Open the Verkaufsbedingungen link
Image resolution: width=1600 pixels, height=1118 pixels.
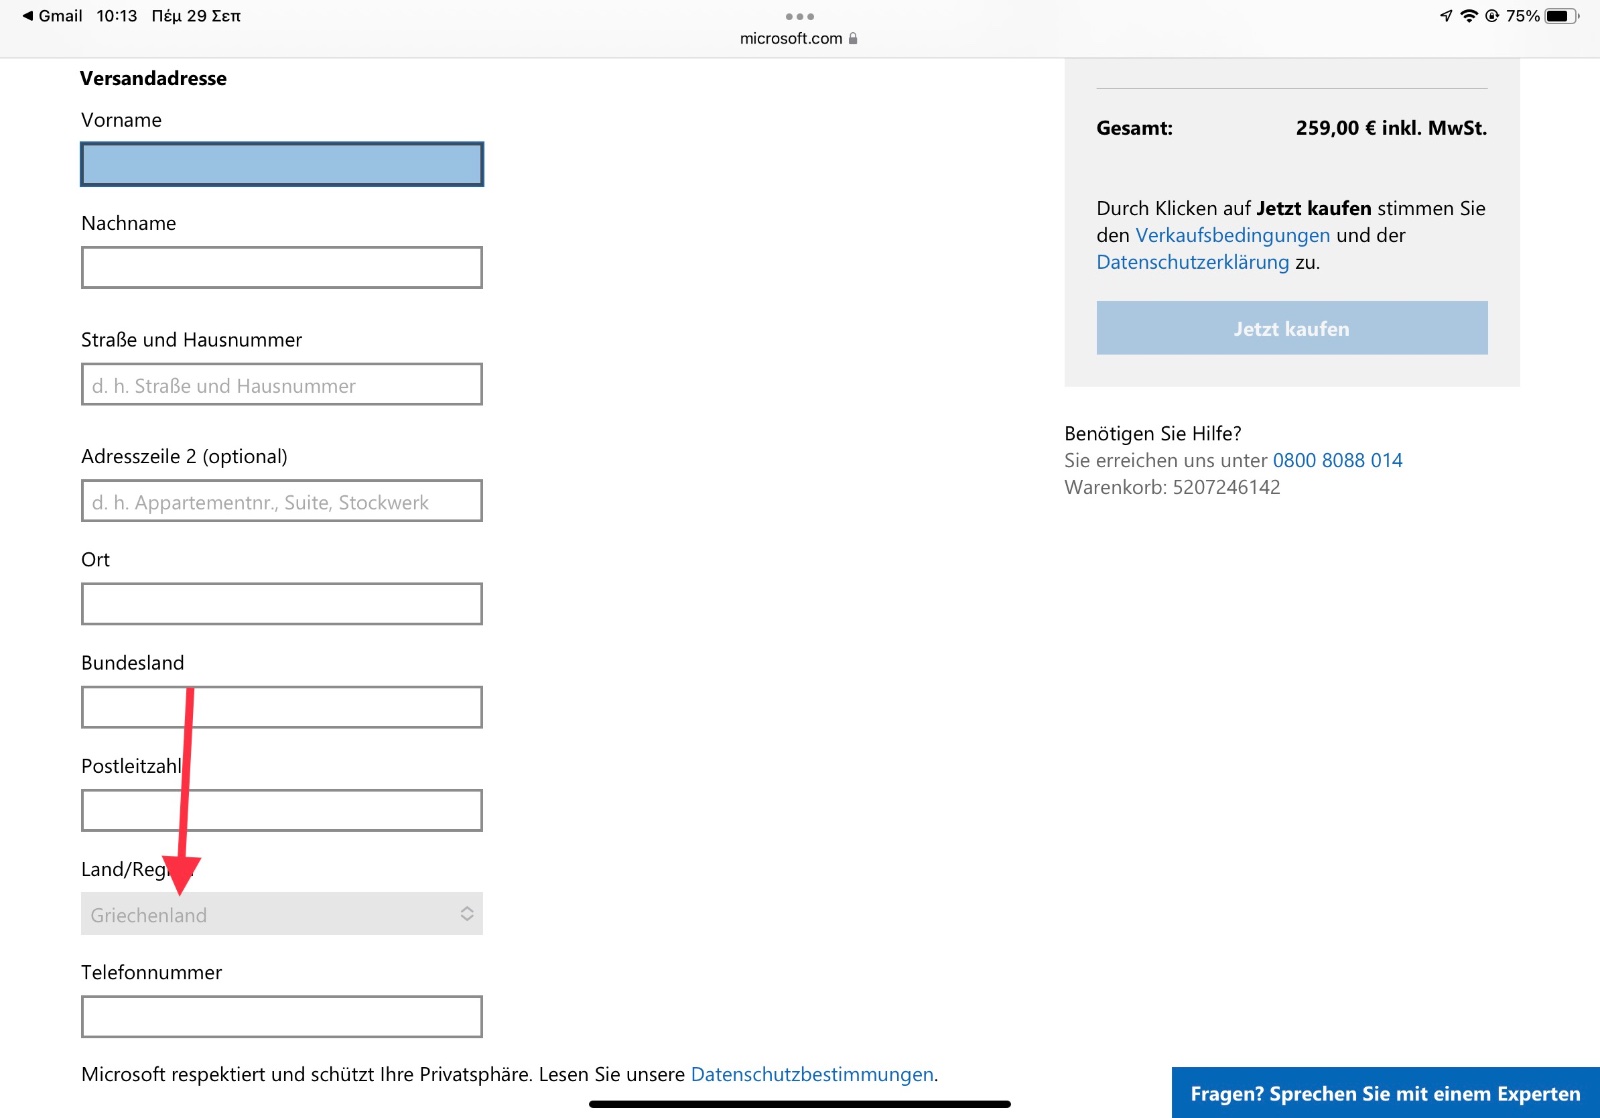point(1233,235)
